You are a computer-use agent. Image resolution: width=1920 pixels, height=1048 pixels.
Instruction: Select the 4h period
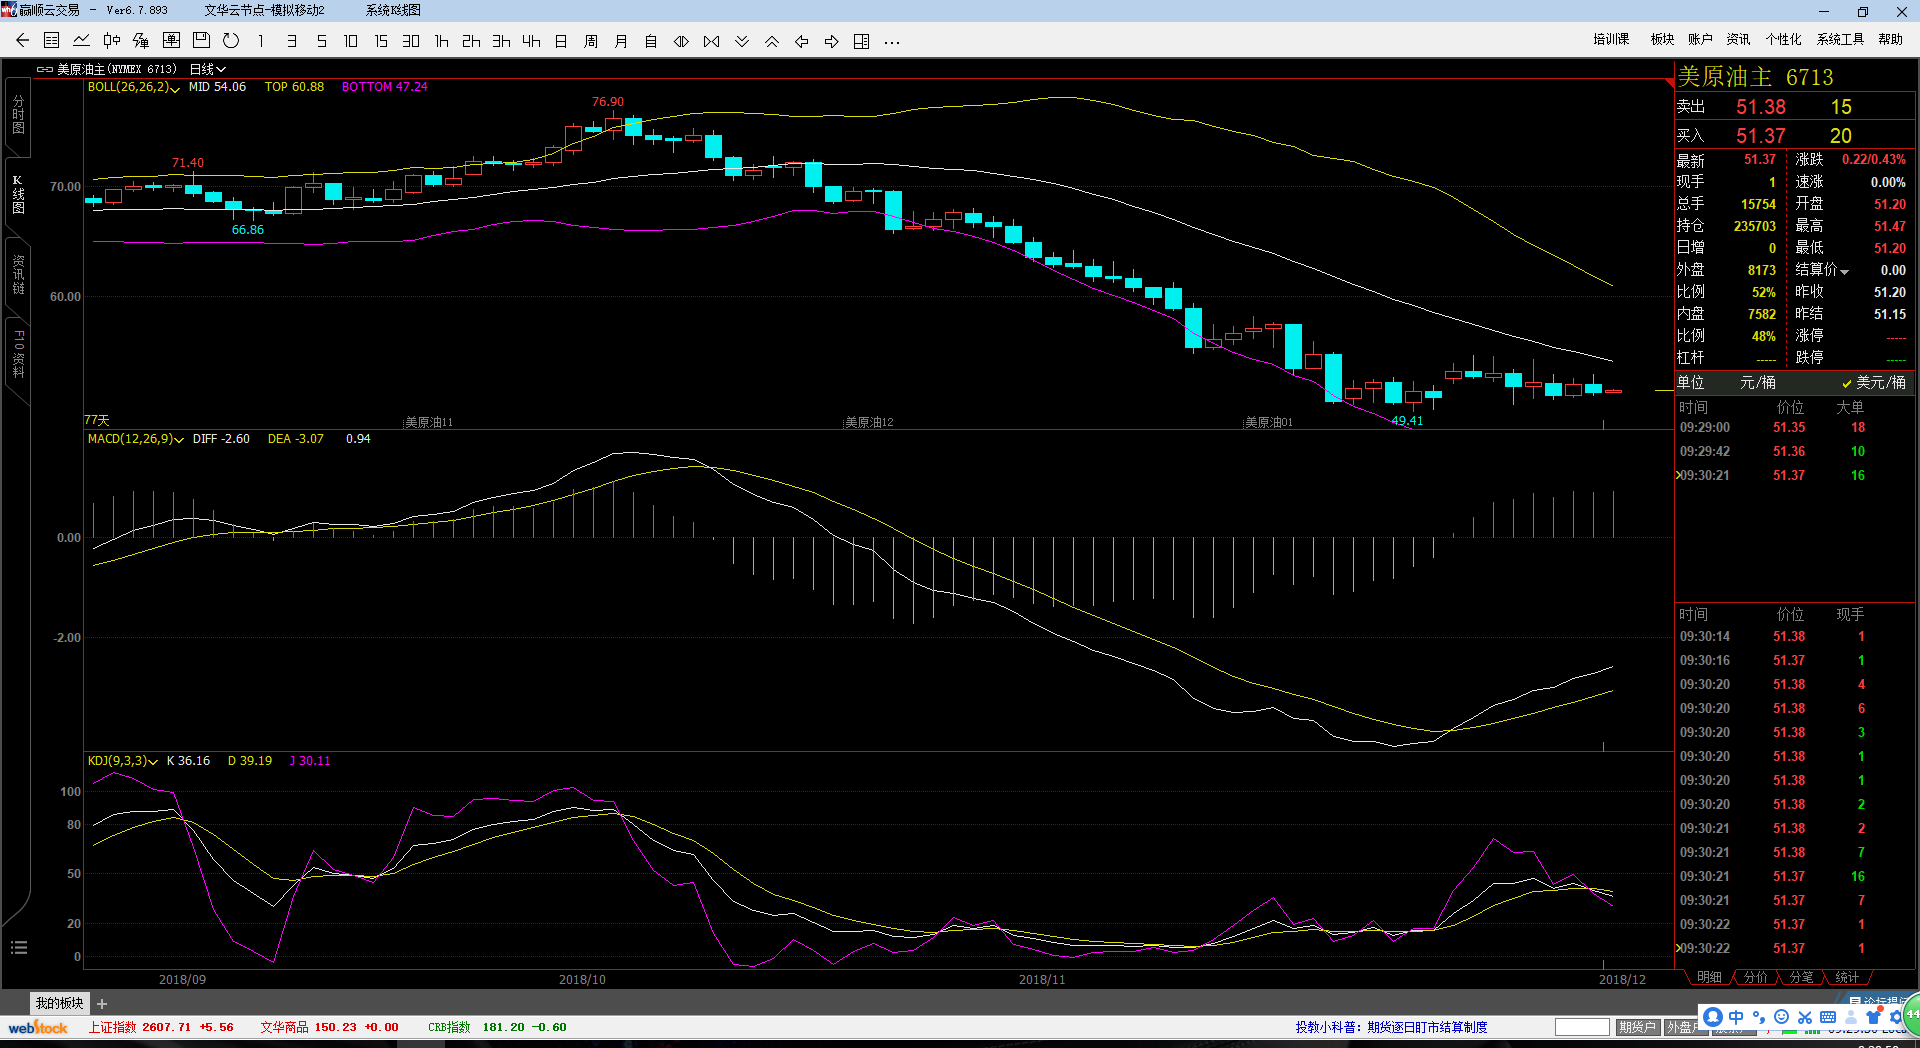pyautogui.click(x=531, y=41)
